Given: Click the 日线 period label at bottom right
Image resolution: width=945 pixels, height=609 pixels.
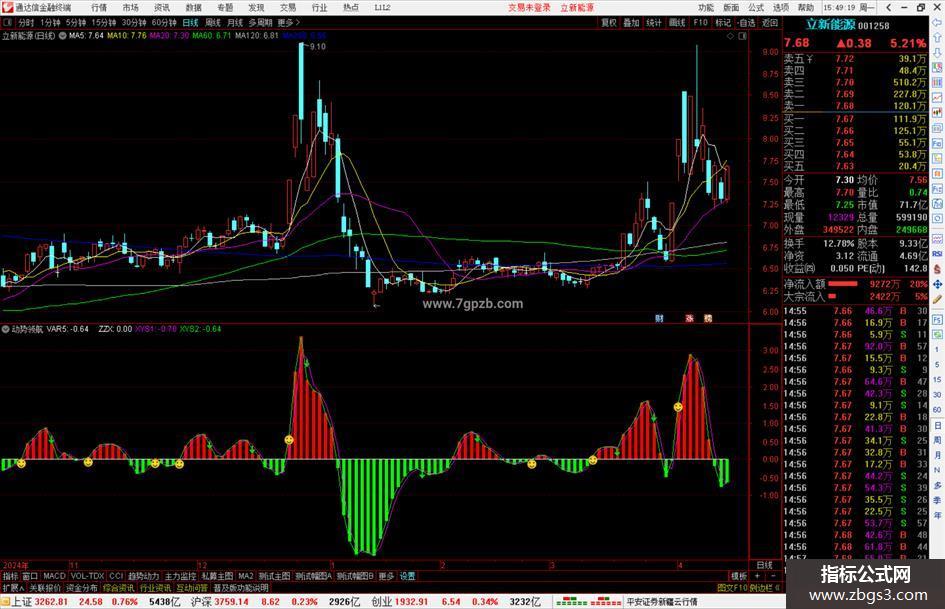Looking at the screenshot, I should pos(764,565).
